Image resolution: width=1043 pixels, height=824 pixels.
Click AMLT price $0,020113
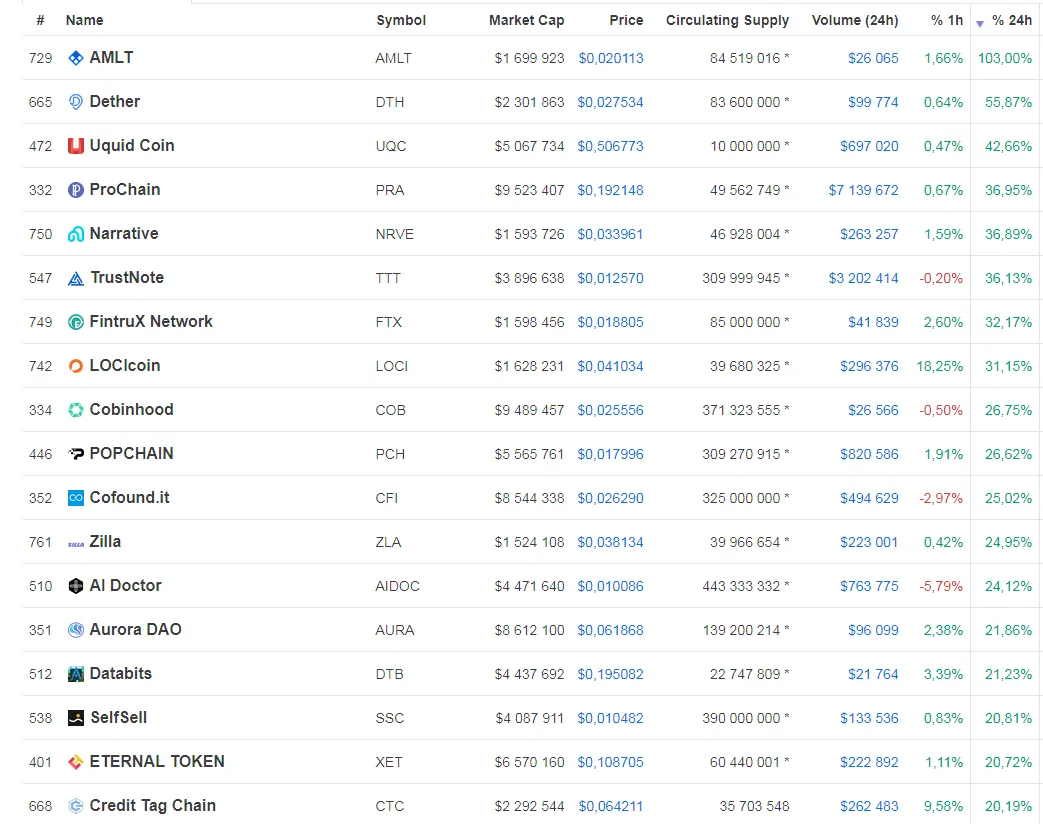[611, 59]
